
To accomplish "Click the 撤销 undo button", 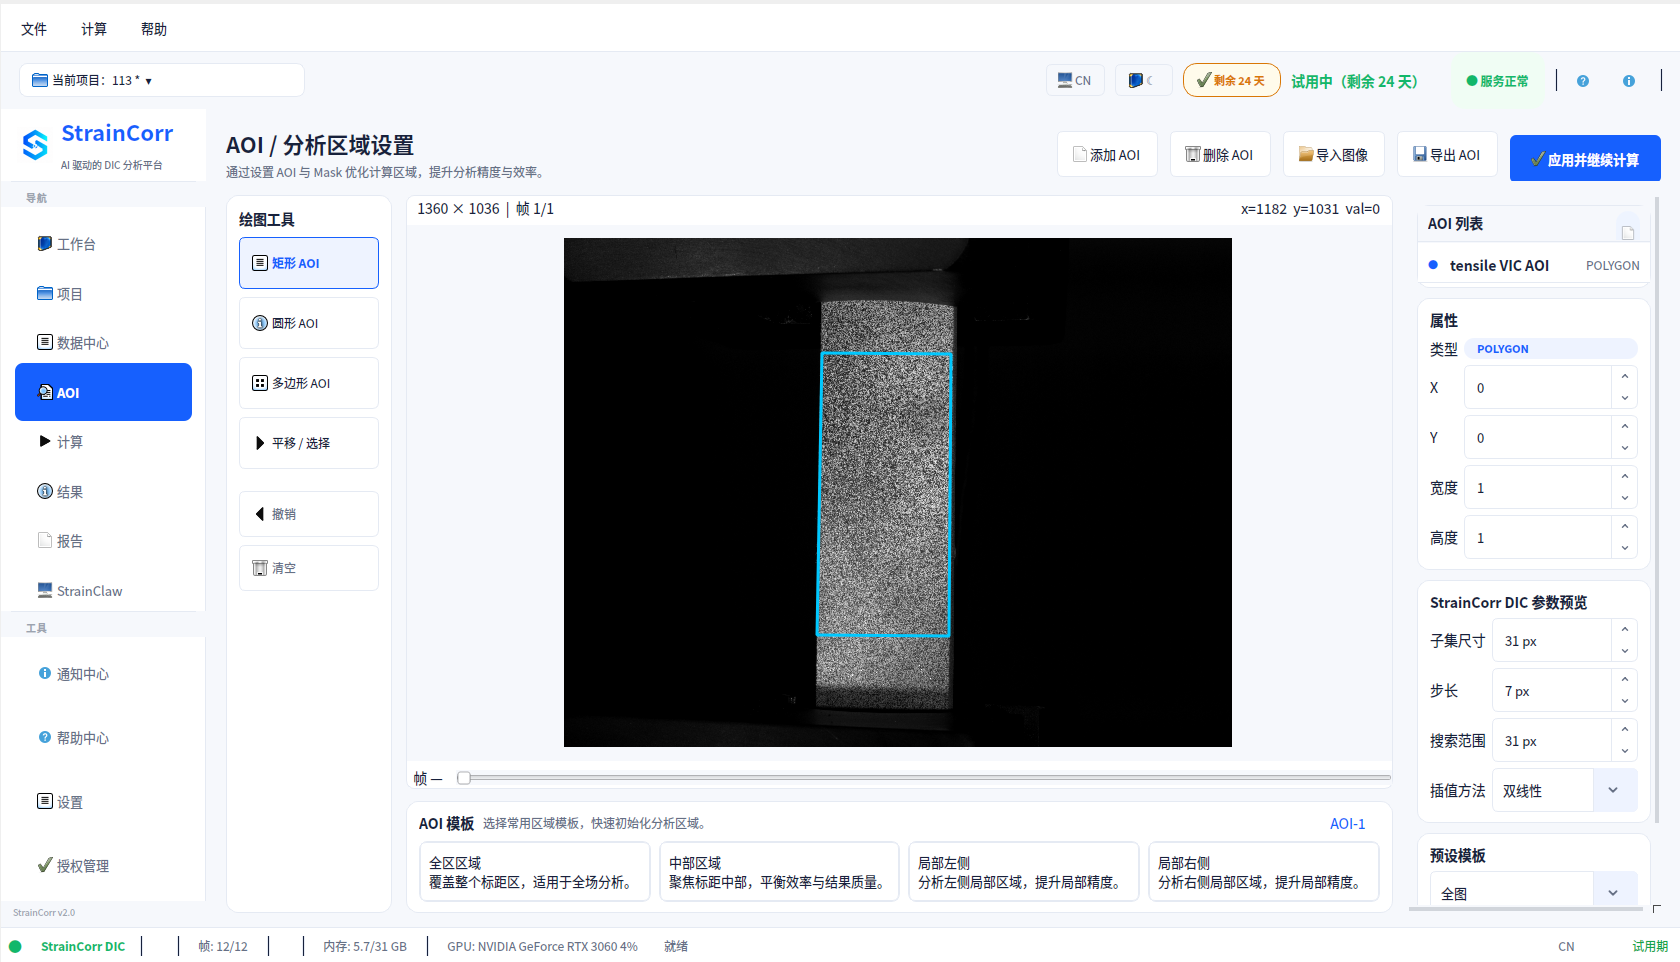I will click(x=308, y=514).
